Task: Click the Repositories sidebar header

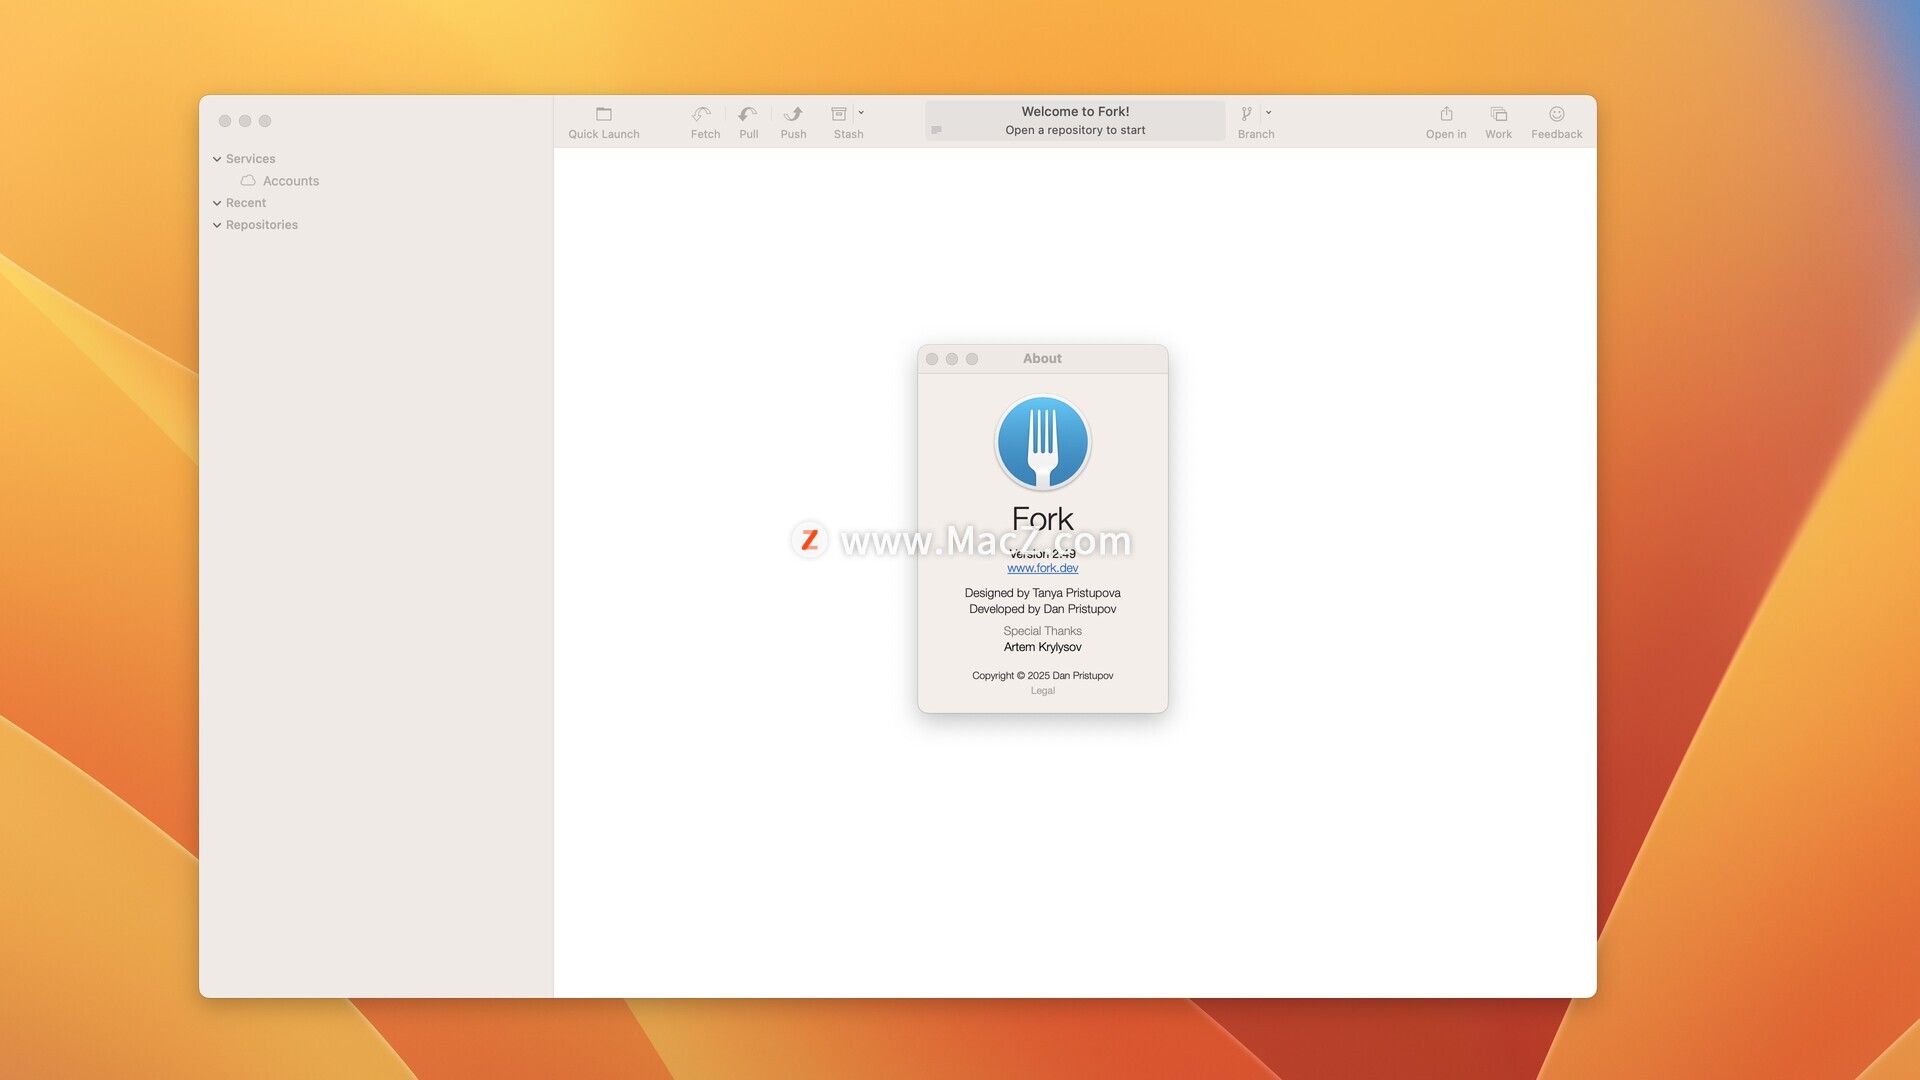Action: point(262,225)
